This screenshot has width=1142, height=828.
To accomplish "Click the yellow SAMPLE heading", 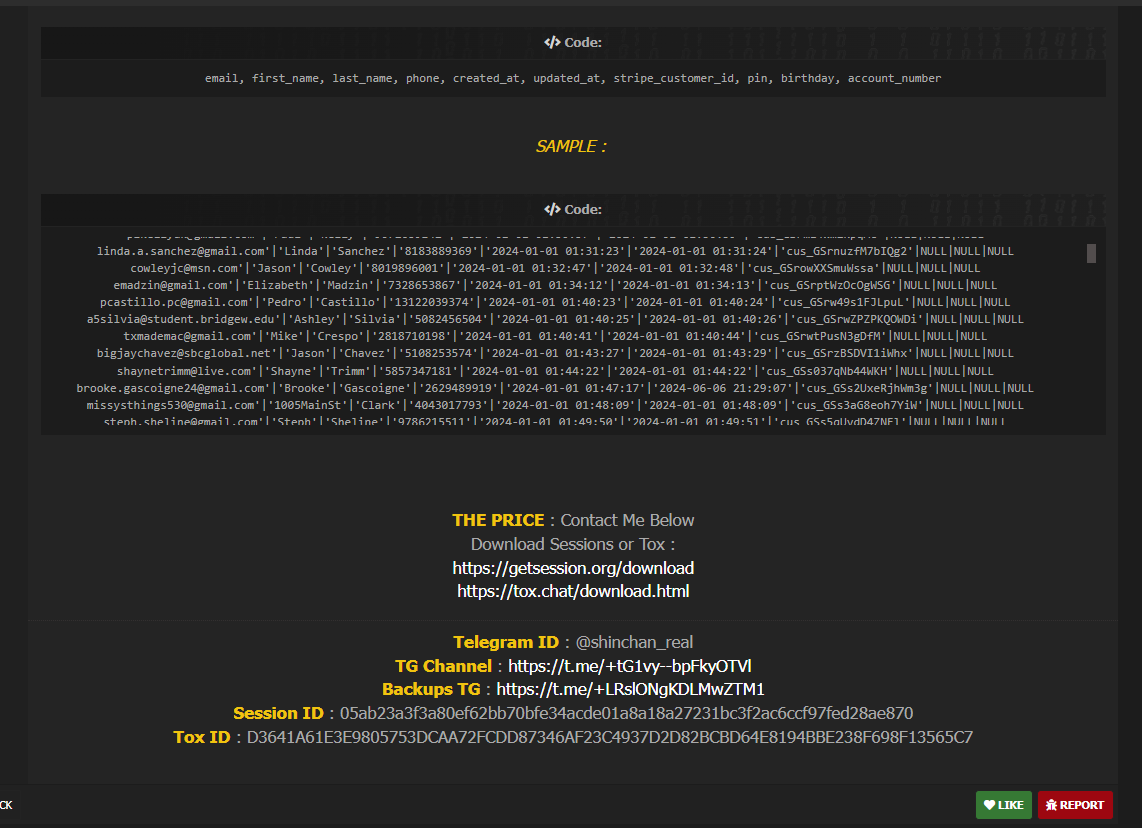I will 571,146.
